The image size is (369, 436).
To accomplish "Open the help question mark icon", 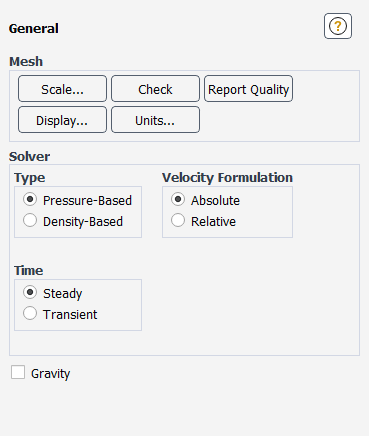I will [338, 26].
